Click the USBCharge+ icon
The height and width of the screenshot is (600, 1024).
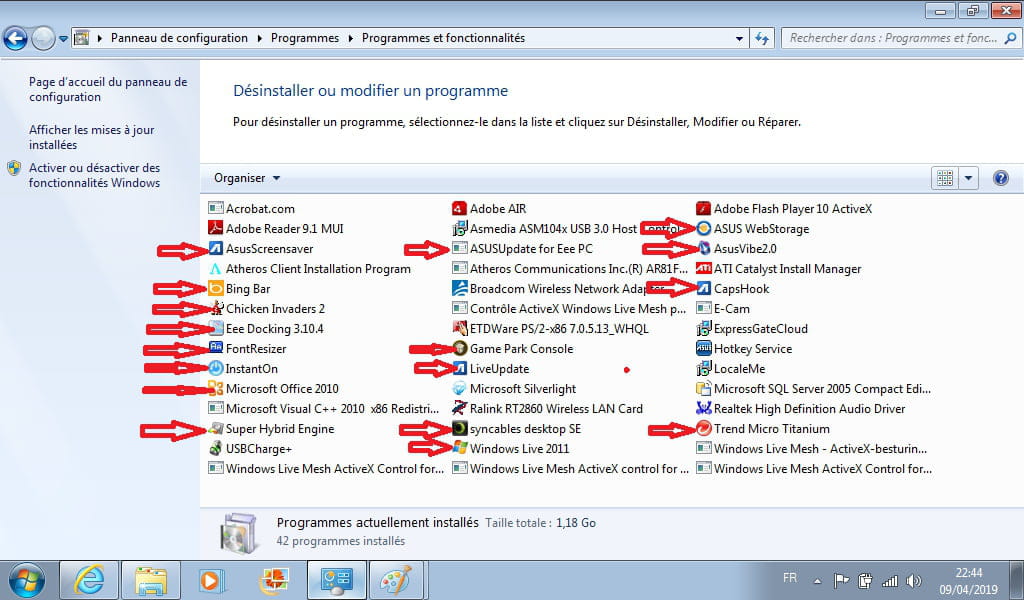click(216, 448)
